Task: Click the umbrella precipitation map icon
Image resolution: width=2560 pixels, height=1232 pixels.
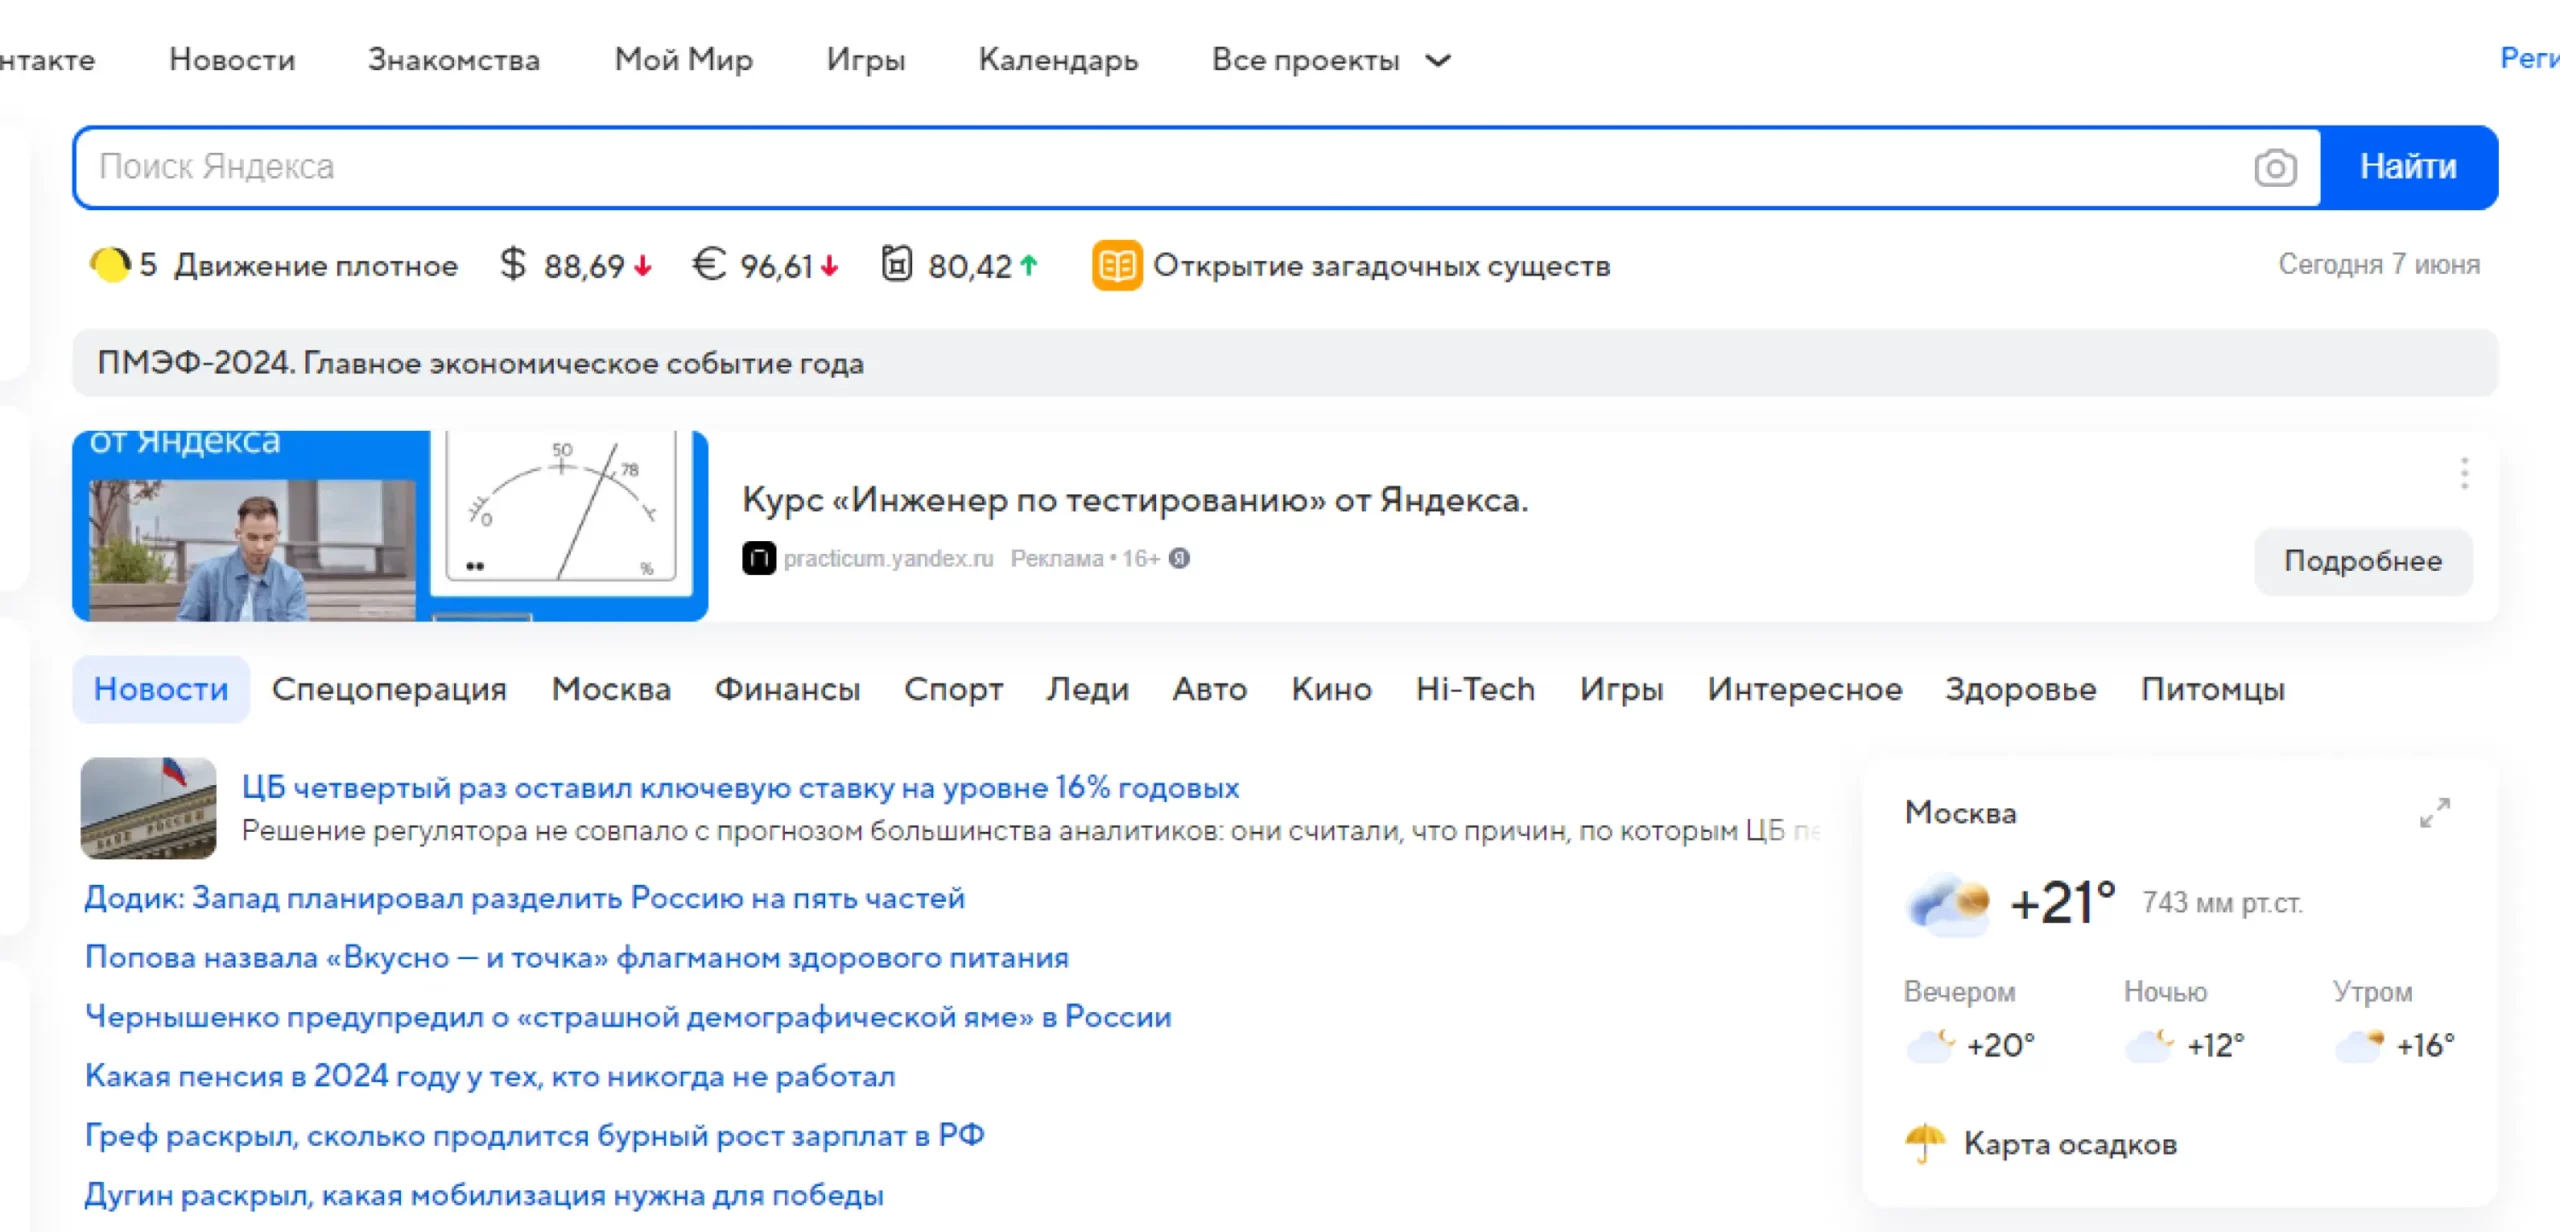Action: [1925, 1142]
